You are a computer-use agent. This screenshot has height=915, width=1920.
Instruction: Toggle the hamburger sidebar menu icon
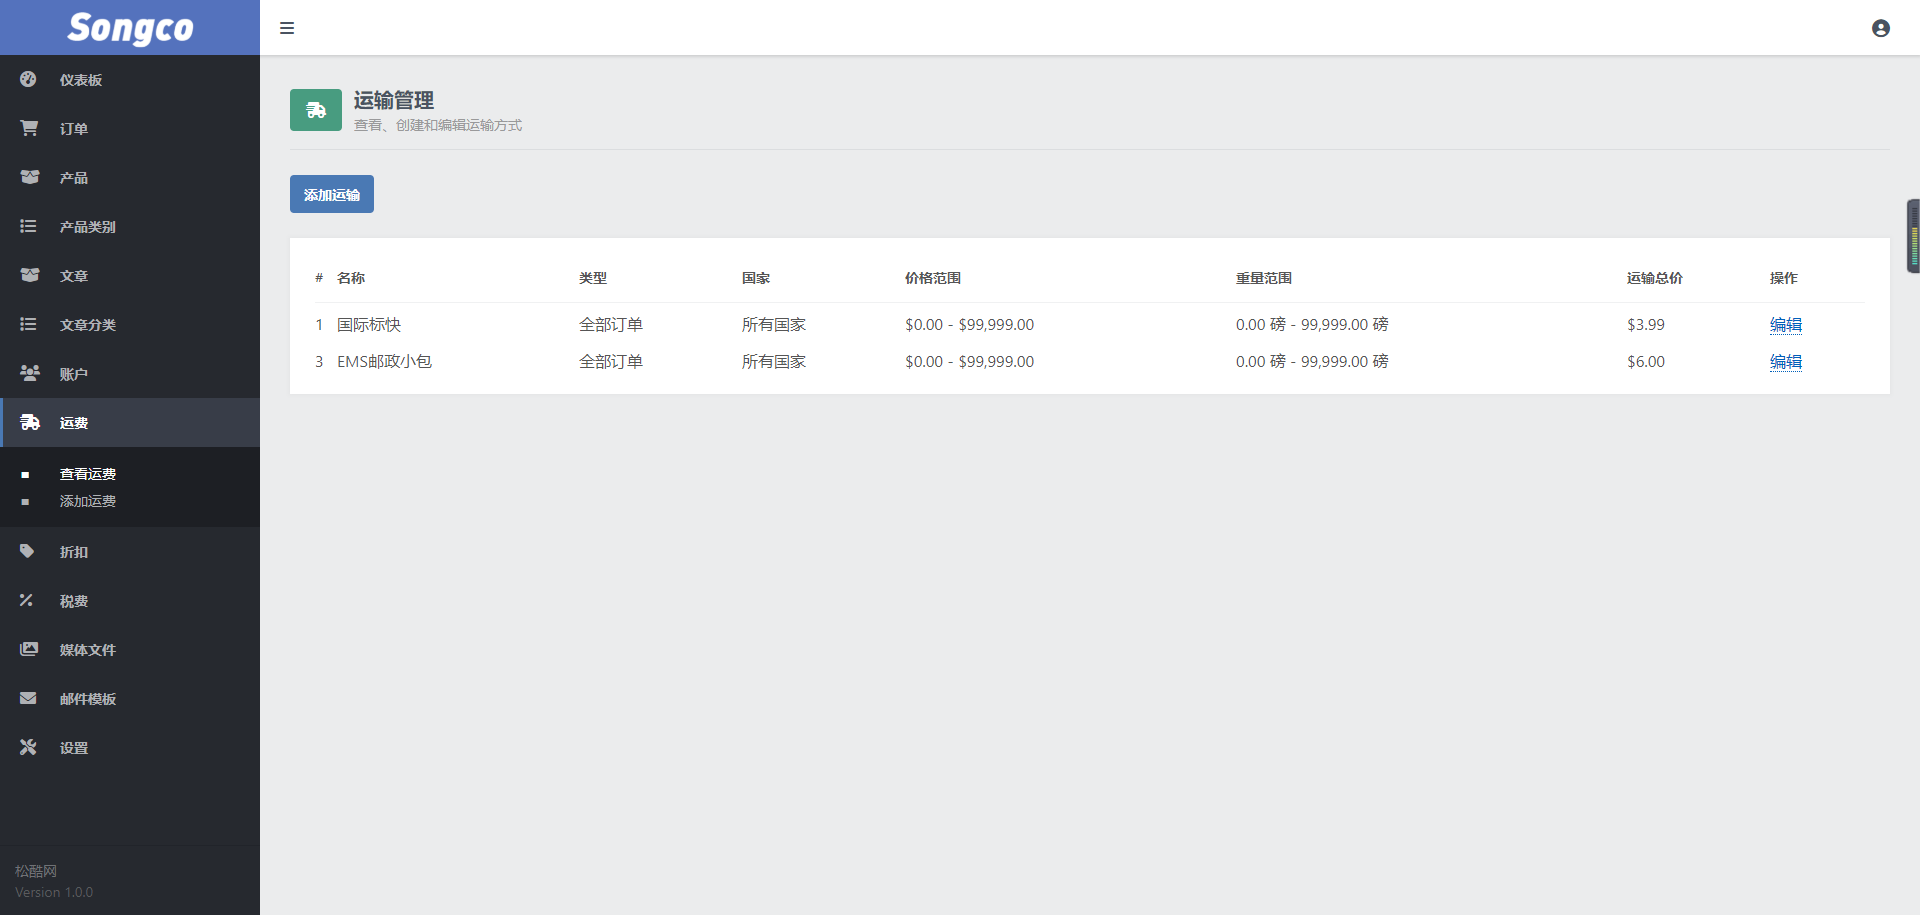[287, 28]
